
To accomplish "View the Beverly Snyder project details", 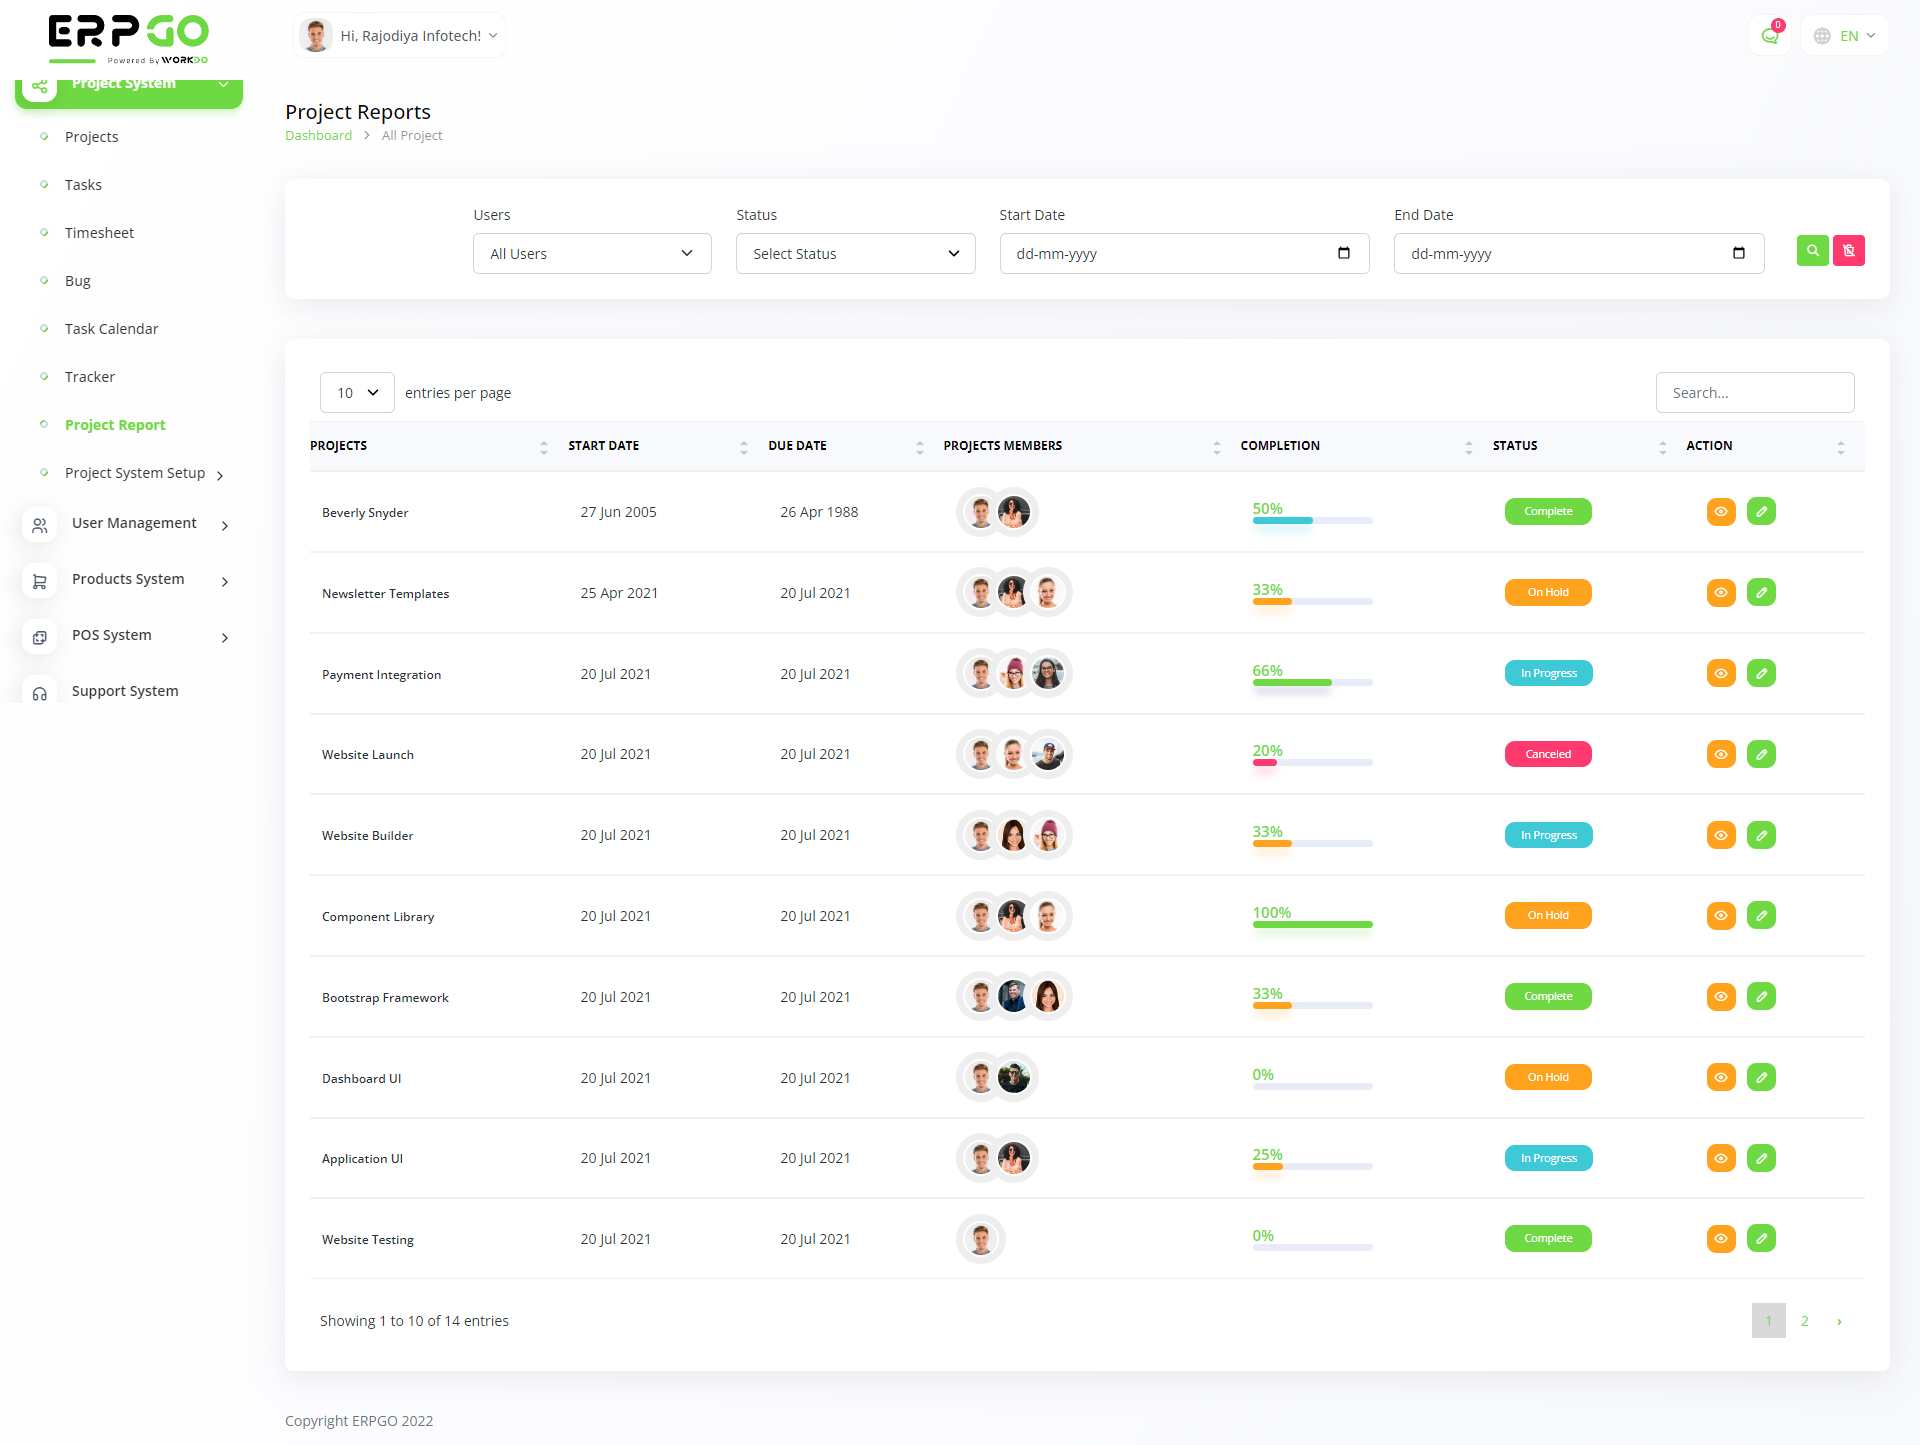I will 1721,512.
